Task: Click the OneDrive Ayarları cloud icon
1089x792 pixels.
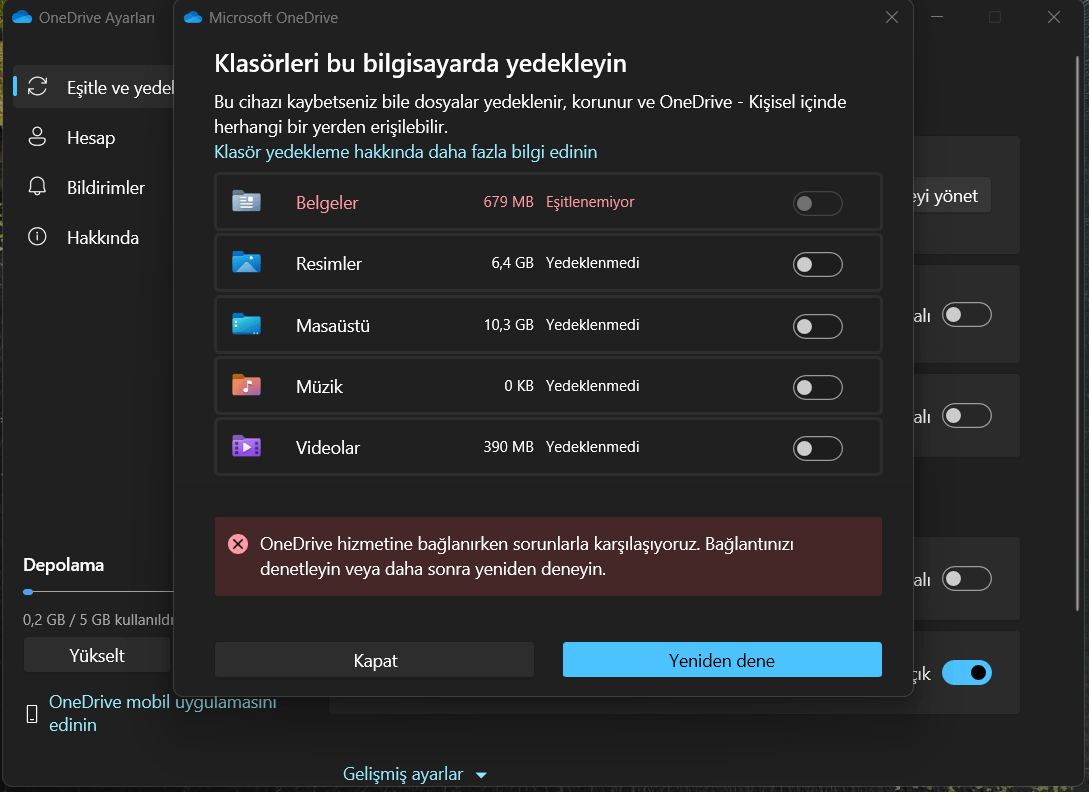Action: pyautogui.click(x=22, y=17)
